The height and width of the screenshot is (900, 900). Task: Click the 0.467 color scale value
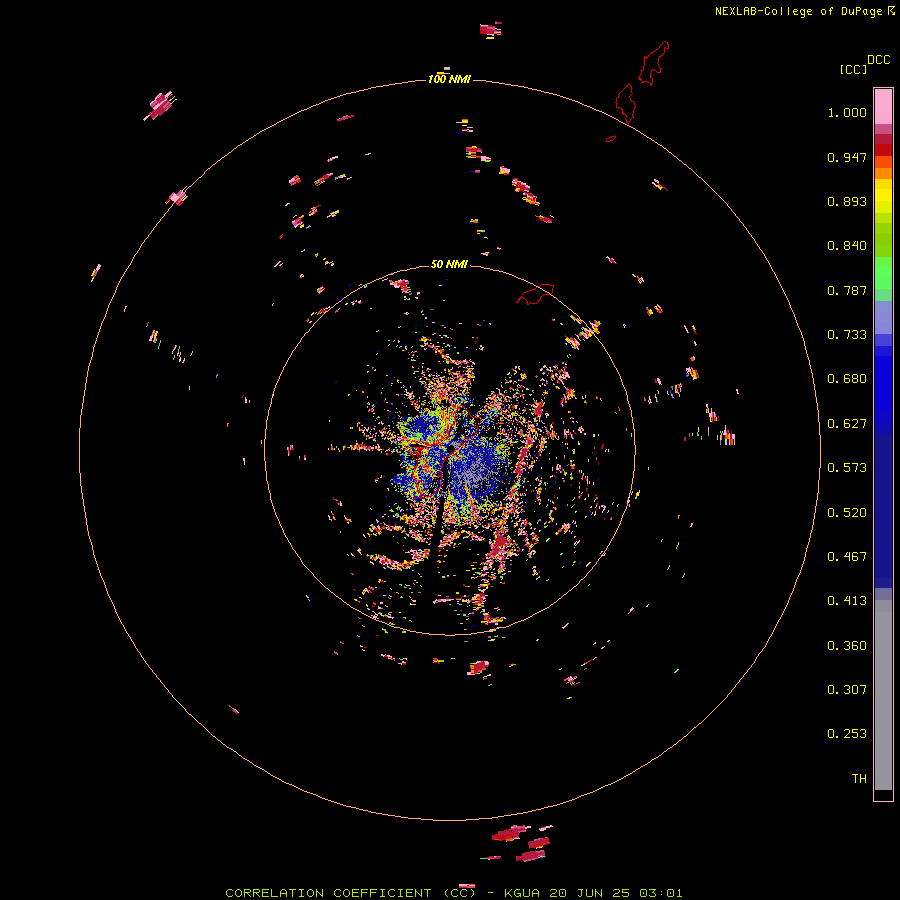(847, 557)
